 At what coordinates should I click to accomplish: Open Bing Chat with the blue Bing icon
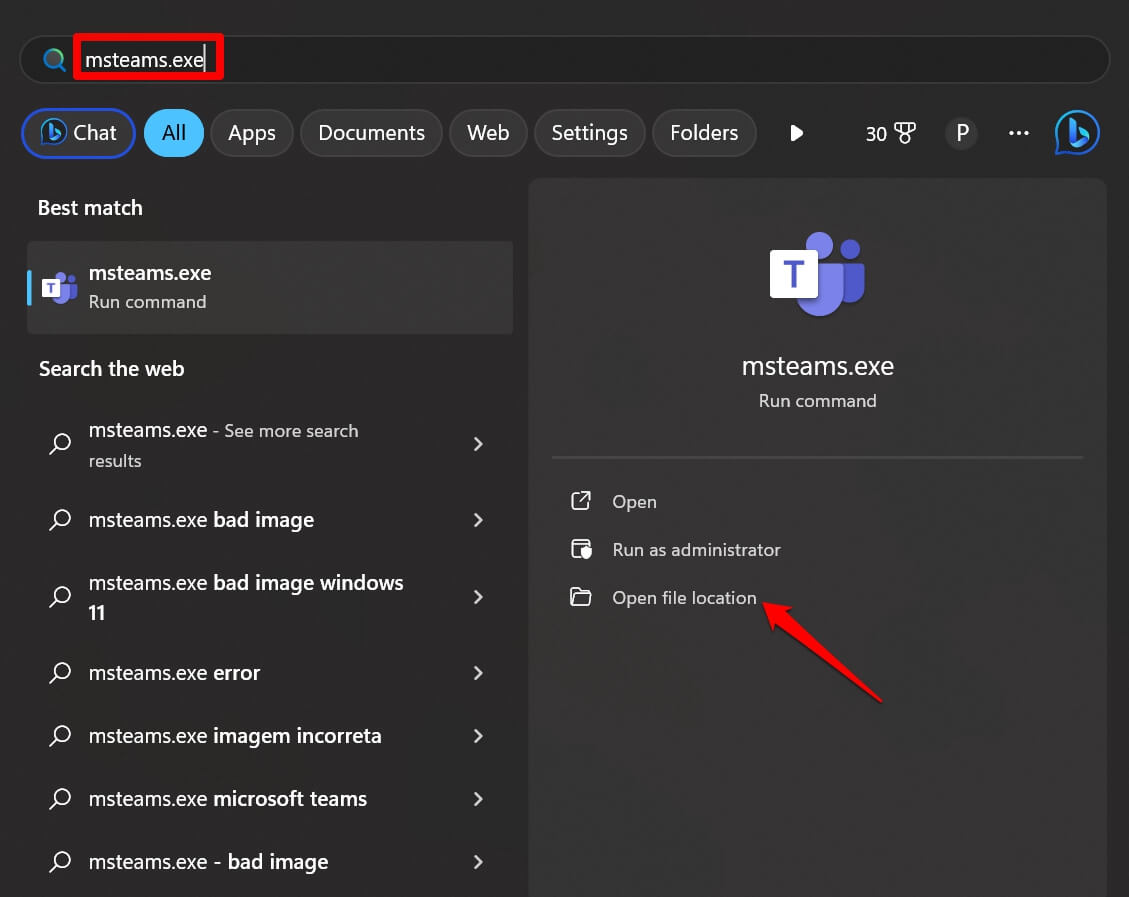click(x=1076, y=132)
